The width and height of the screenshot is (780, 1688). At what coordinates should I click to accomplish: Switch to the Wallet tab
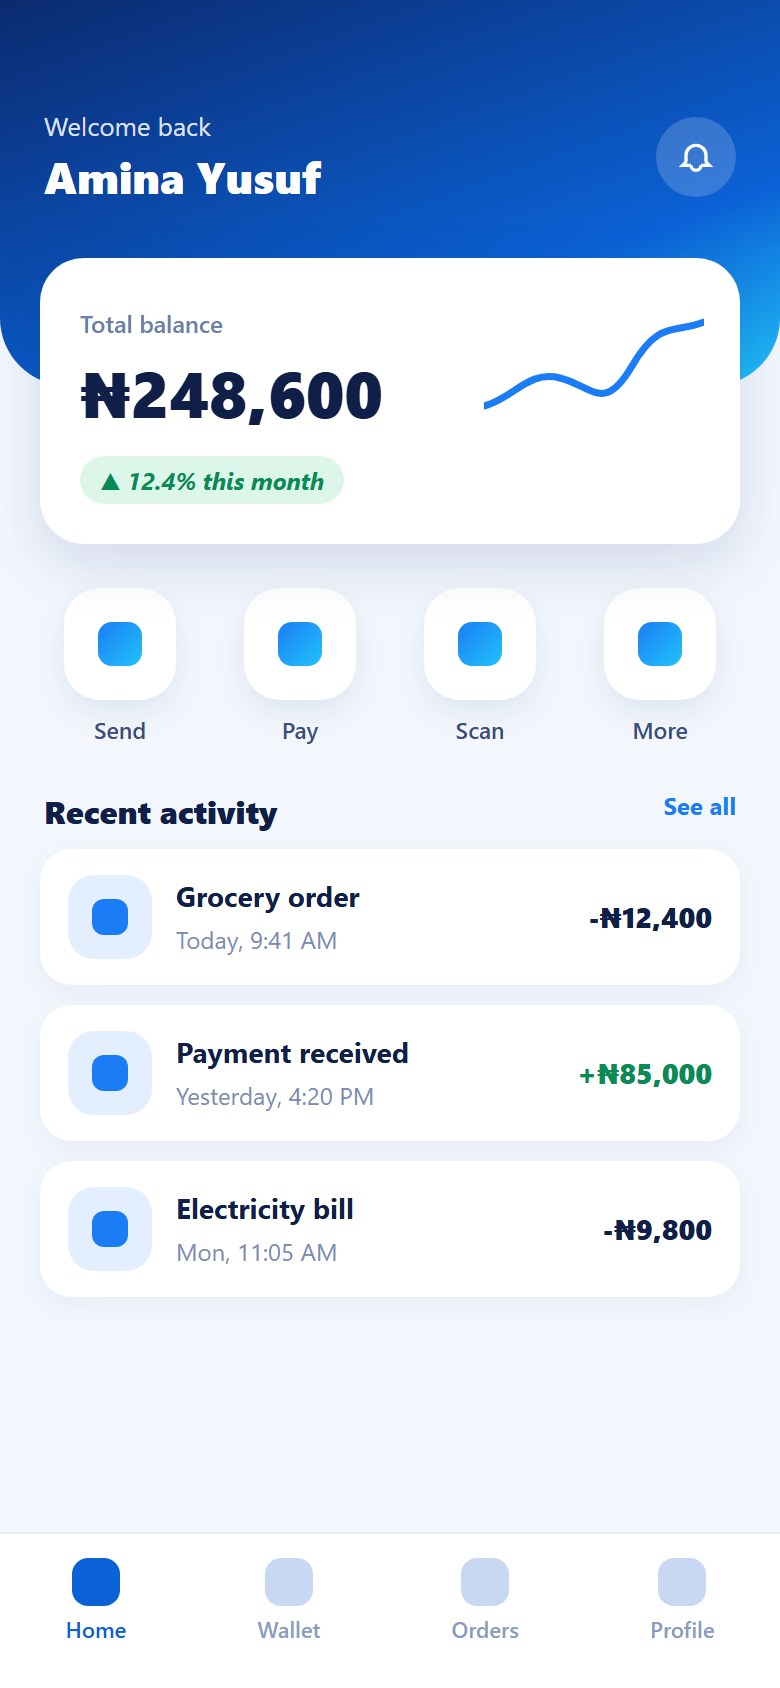289,1600
